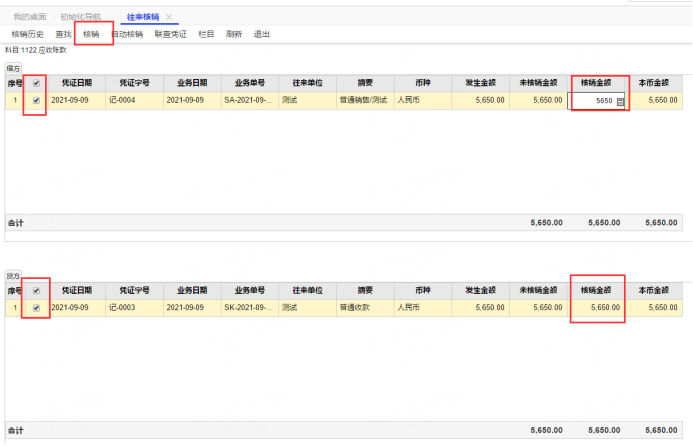This screenshot has height=446, width=693.
Task: Toggle the select-all checkbox in 借方 header
Action: coord(36,83)
